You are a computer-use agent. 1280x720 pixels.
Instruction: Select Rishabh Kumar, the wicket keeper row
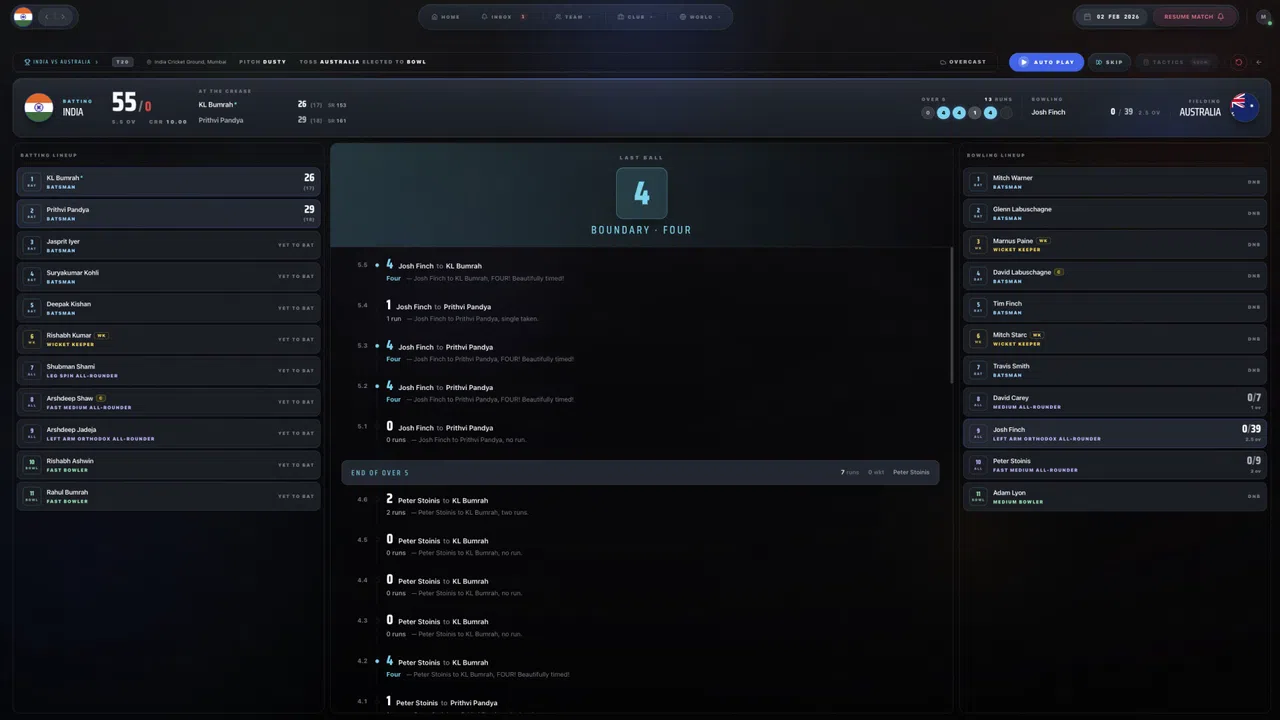(169, 339)
